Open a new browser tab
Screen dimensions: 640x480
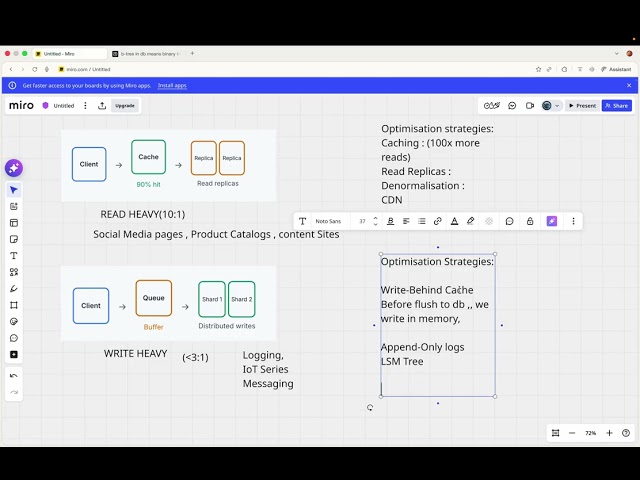[192, 53]
